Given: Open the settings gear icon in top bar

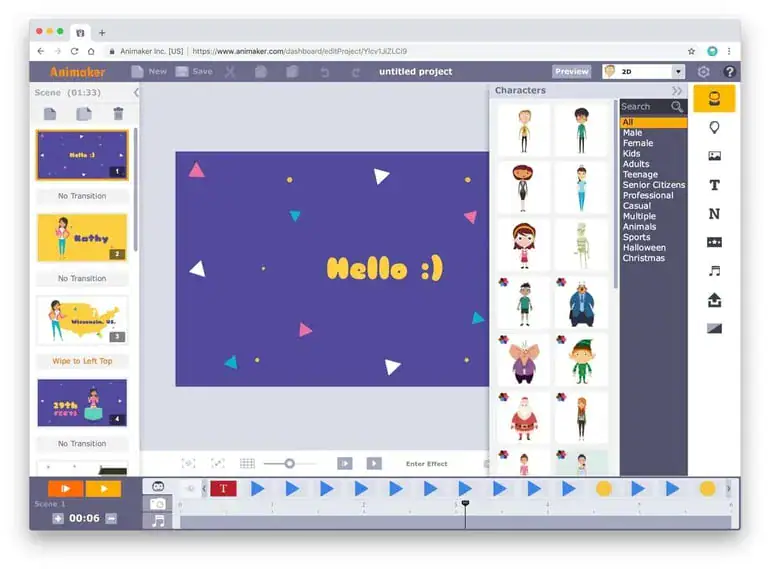Looking at the screenshot, I should coord(704,72).
